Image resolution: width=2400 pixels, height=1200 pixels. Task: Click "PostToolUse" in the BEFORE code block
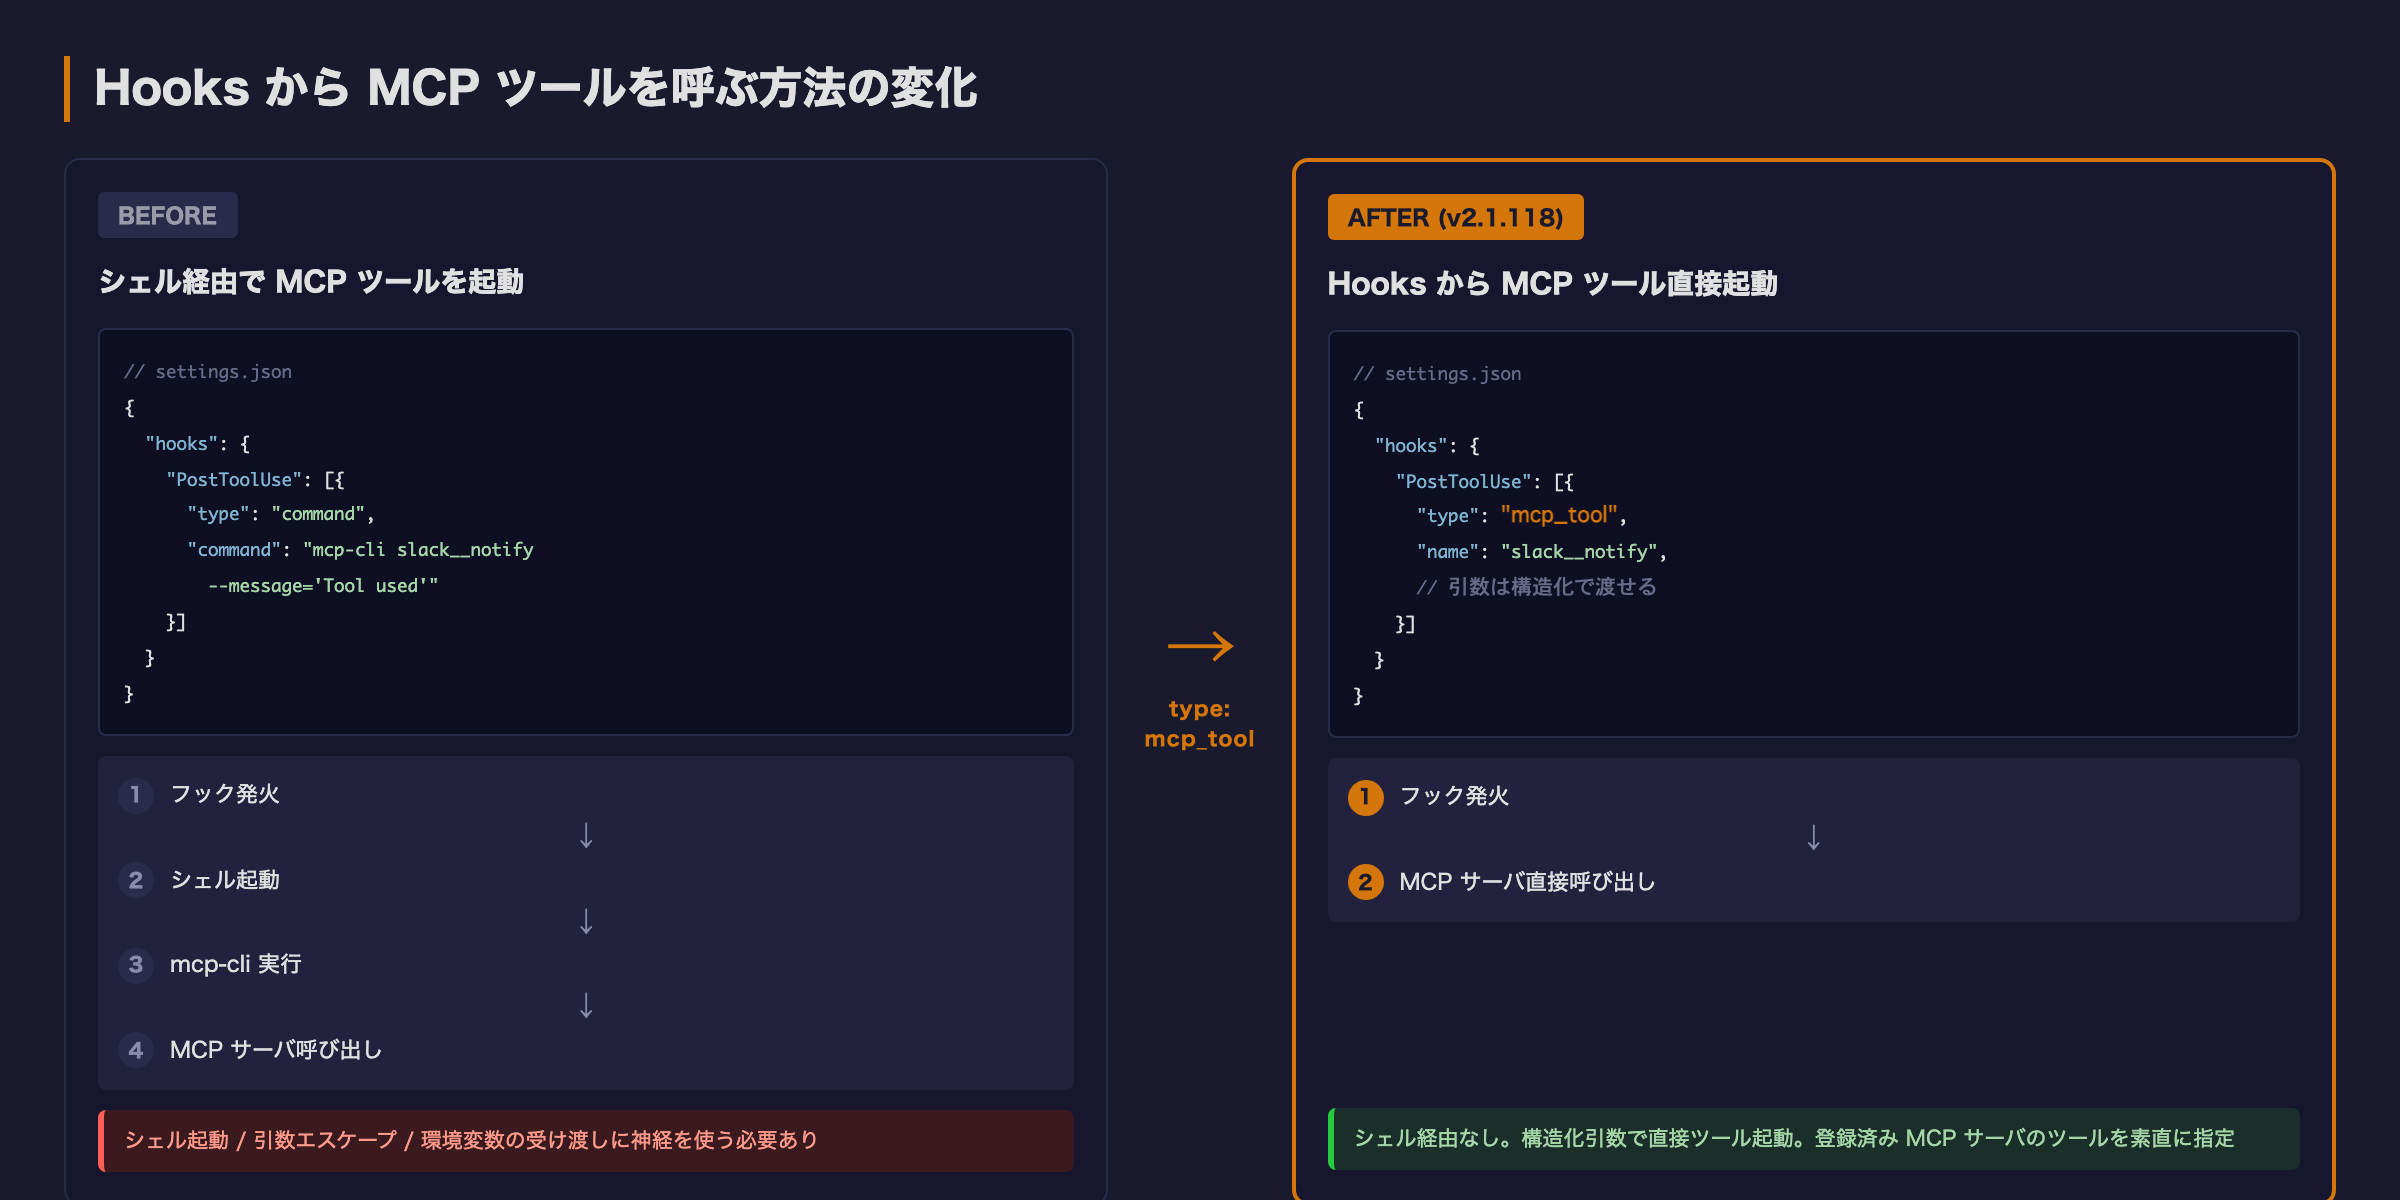(234, 480)
